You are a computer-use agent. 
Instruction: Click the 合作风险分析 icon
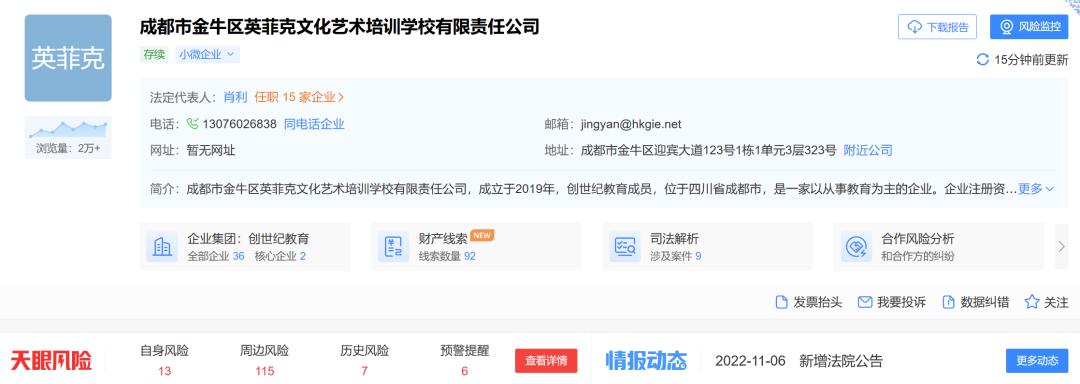point(856,246)
